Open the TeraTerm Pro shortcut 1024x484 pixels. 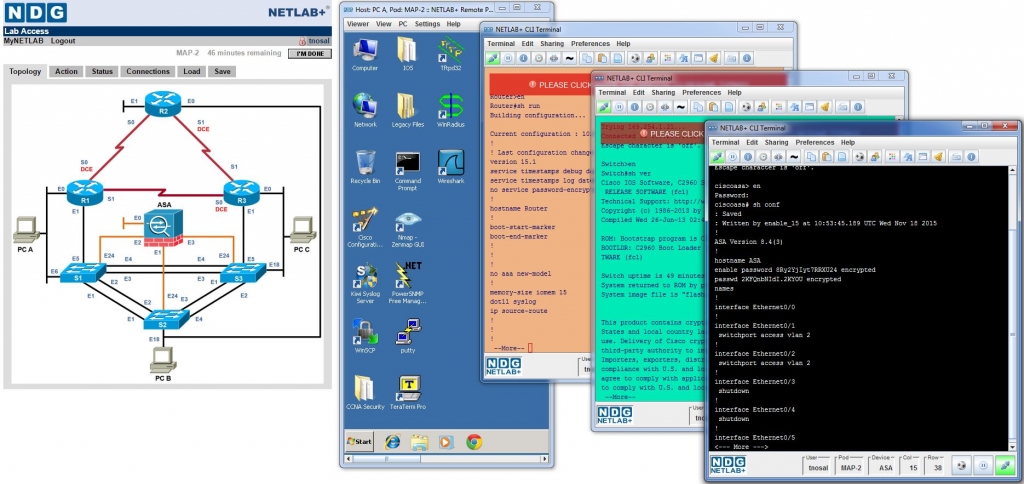point(408,392)
